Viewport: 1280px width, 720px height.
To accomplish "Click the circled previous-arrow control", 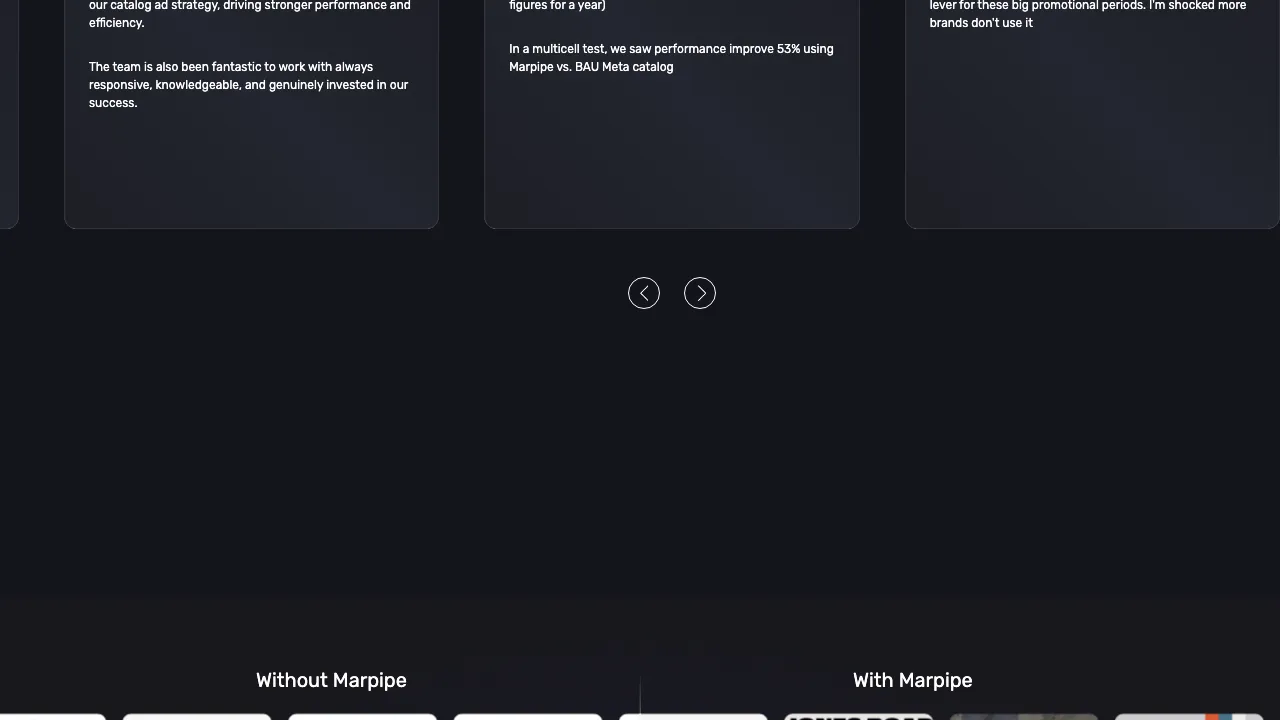I will (x=643, y=292).
